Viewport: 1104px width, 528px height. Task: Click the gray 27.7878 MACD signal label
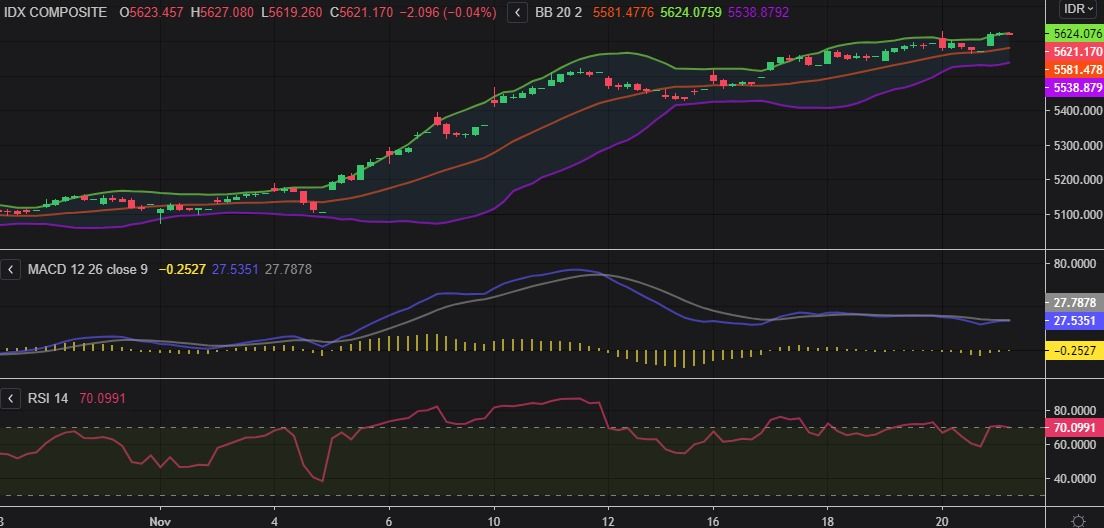[1073, 302]
